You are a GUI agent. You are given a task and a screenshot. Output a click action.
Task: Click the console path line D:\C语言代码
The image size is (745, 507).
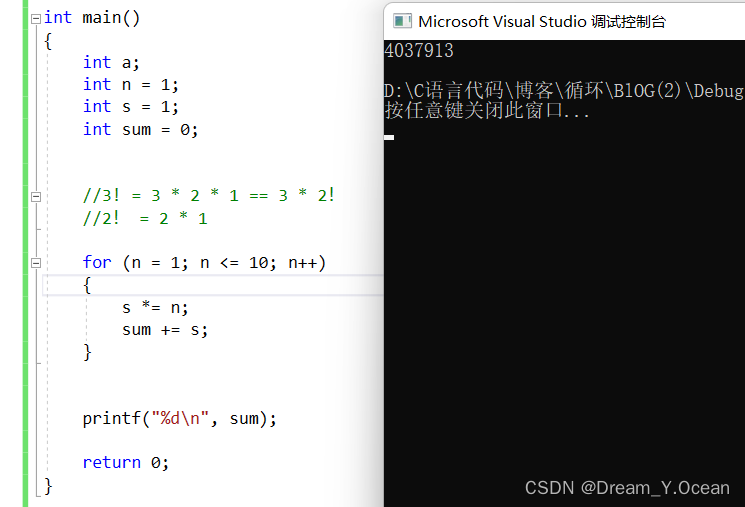pyautogui.click(x=564, y=90)
